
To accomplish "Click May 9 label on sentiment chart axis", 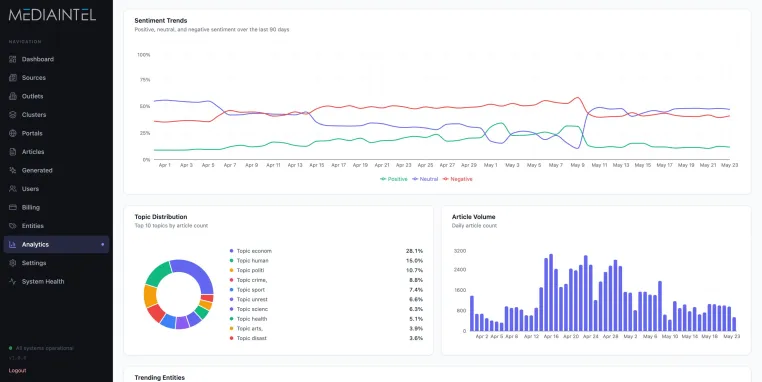I will click(577, 165).
